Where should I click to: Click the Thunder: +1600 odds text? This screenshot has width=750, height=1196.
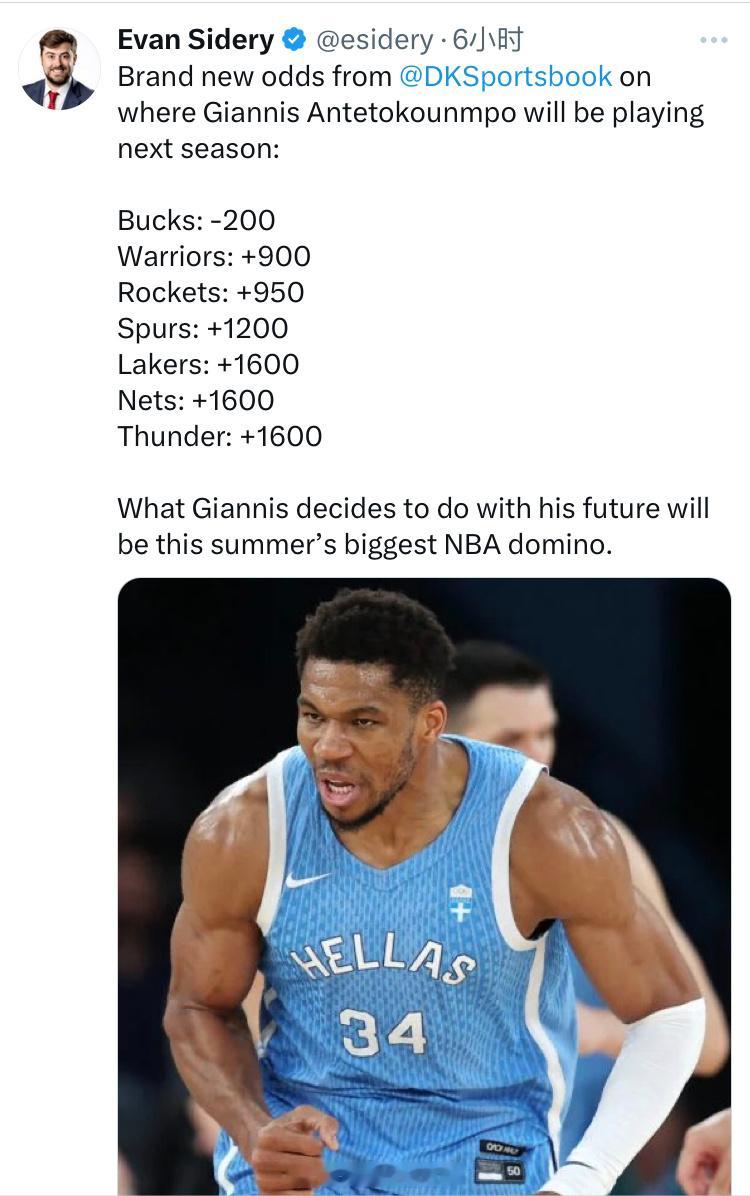220,436
